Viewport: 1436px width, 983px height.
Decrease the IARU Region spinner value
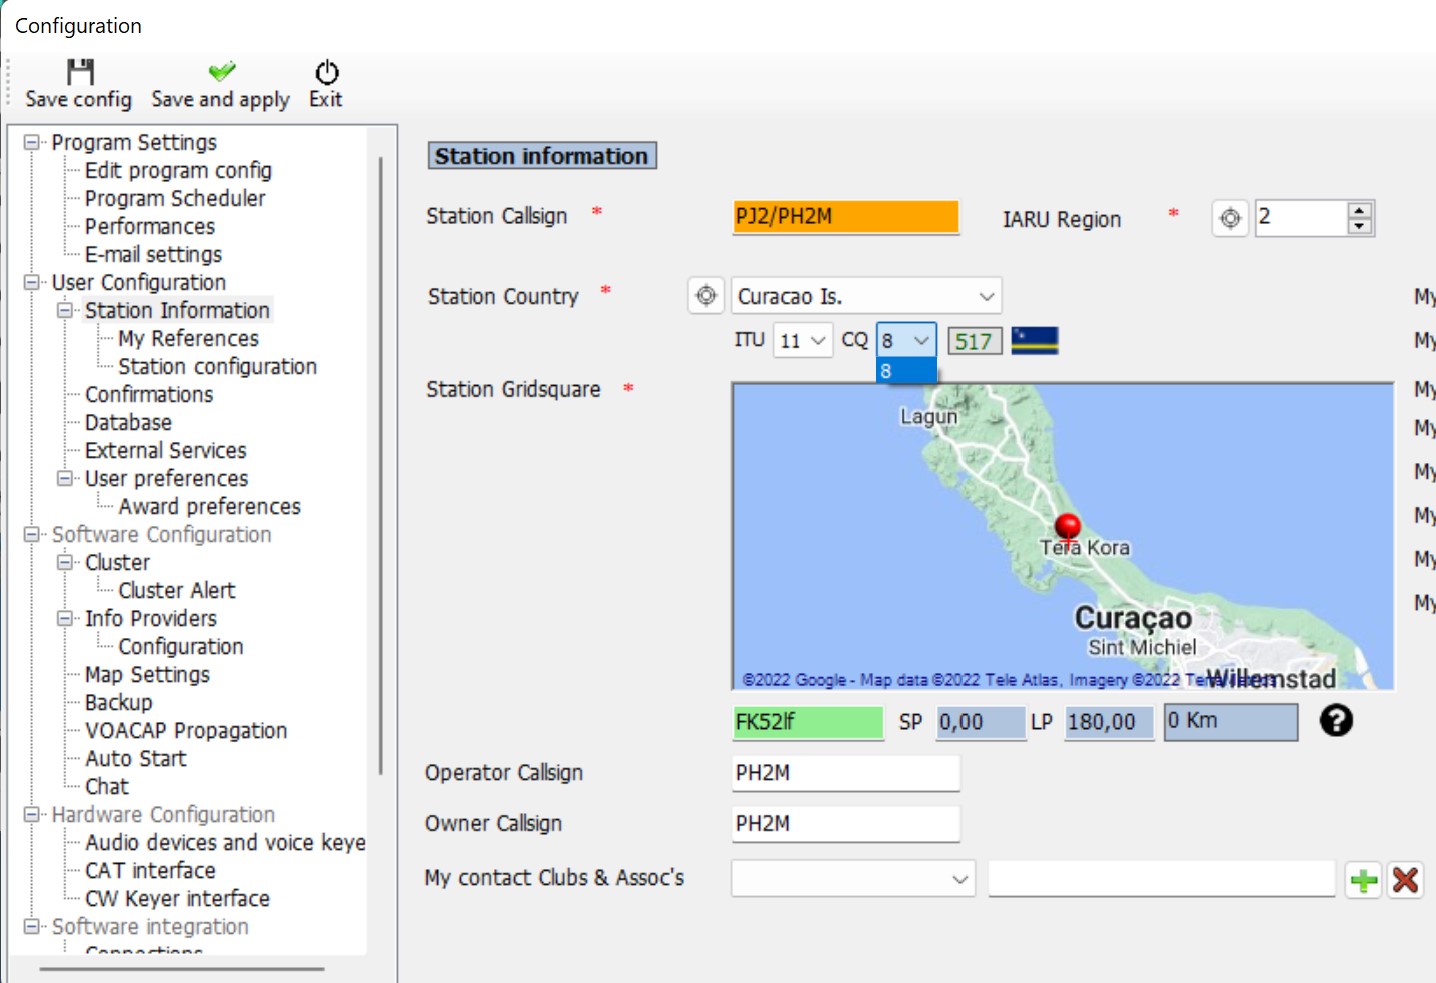(1359, 226)
